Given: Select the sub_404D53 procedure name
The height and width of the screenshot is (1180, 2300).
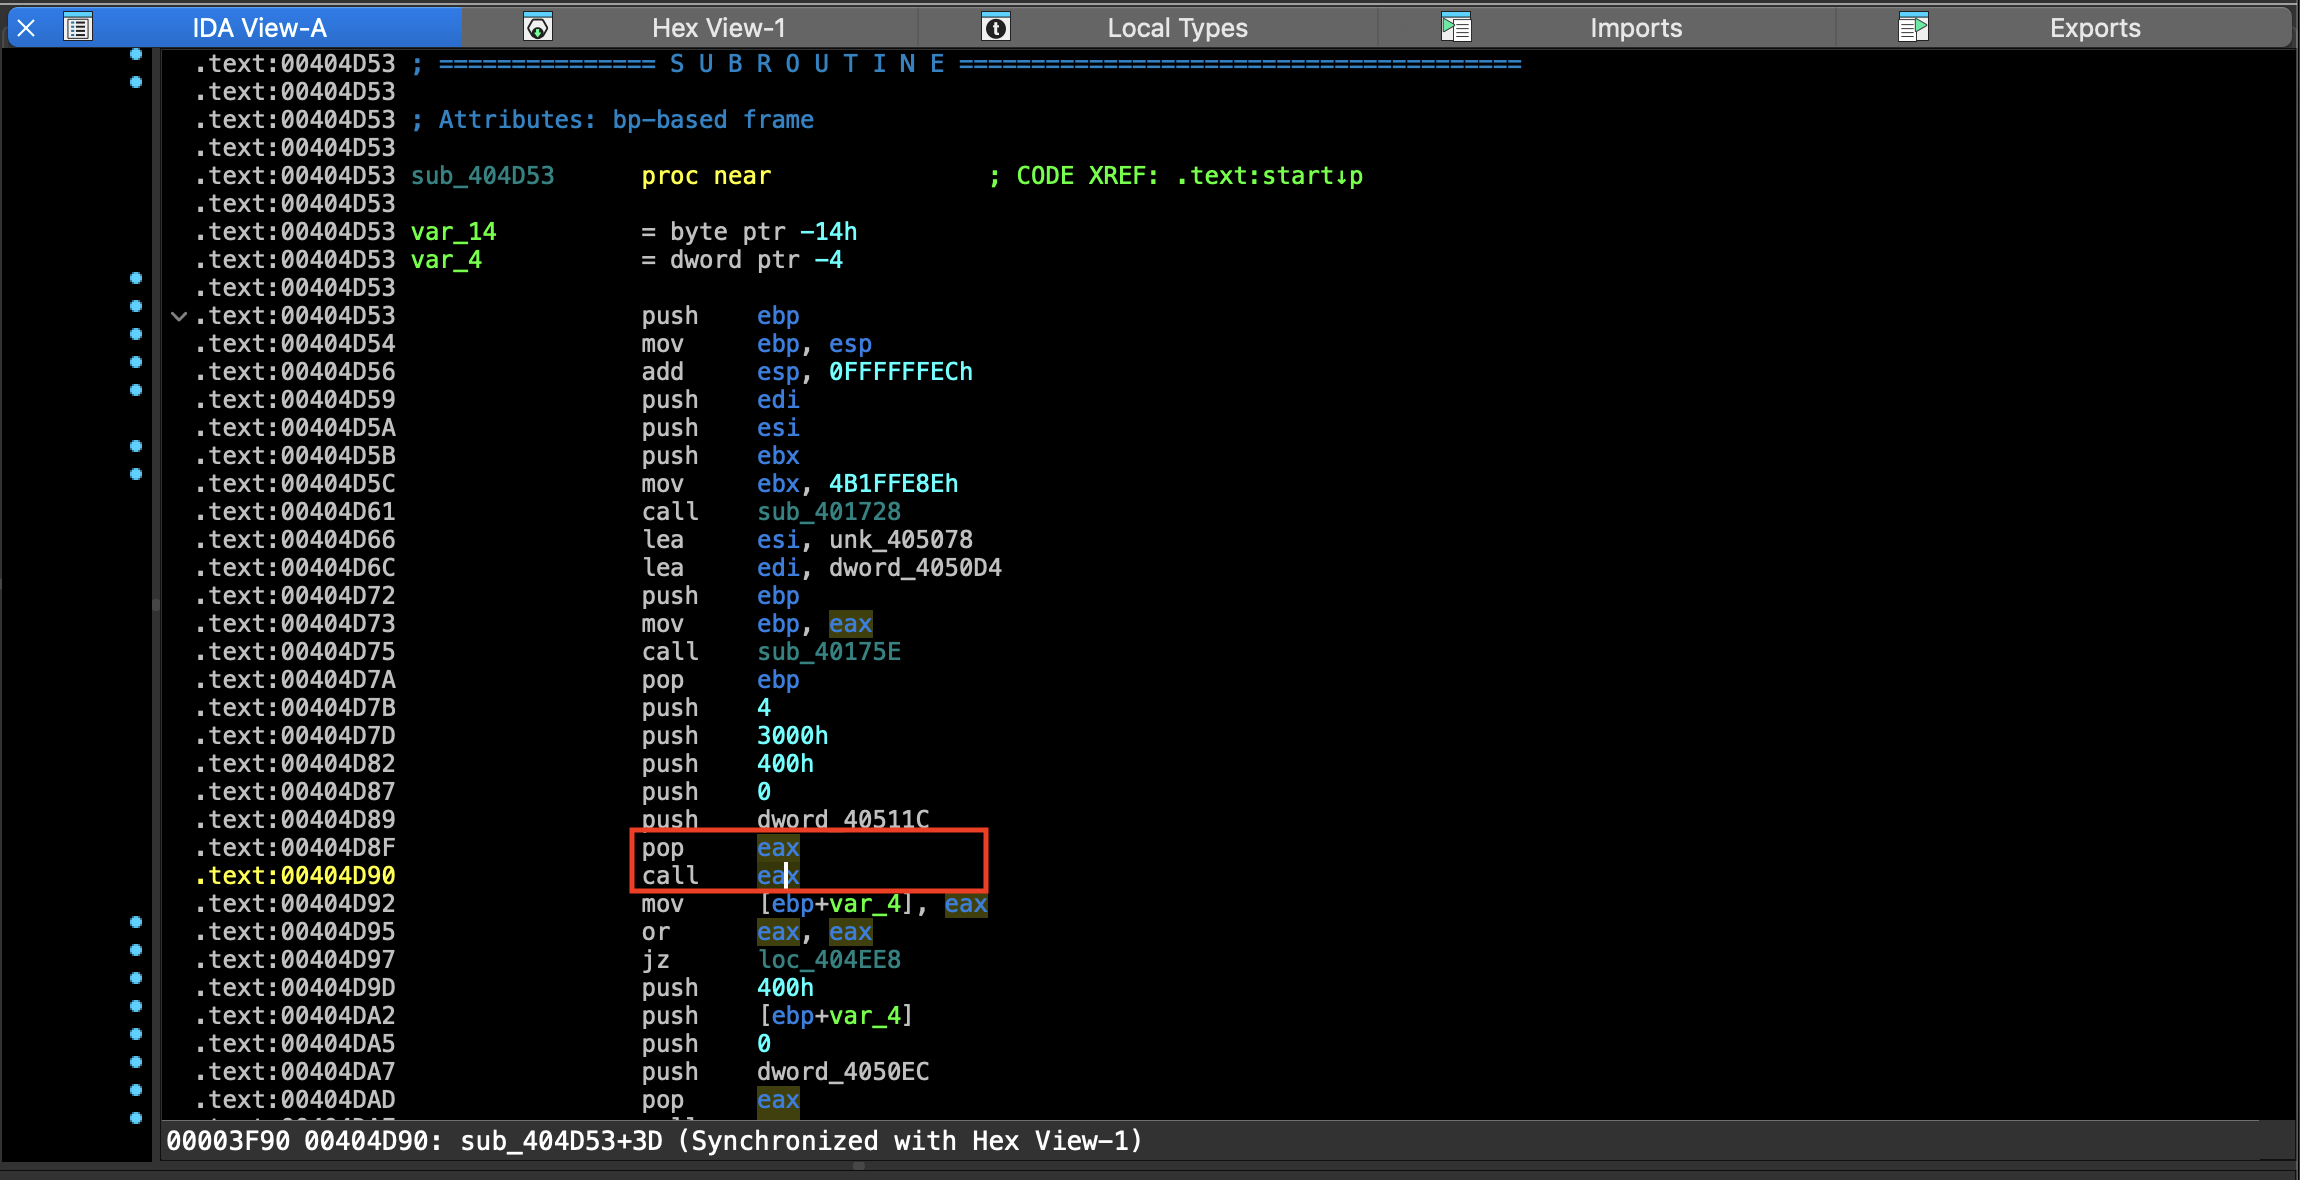Looking at the screenshot, I should tap(482, 176).
